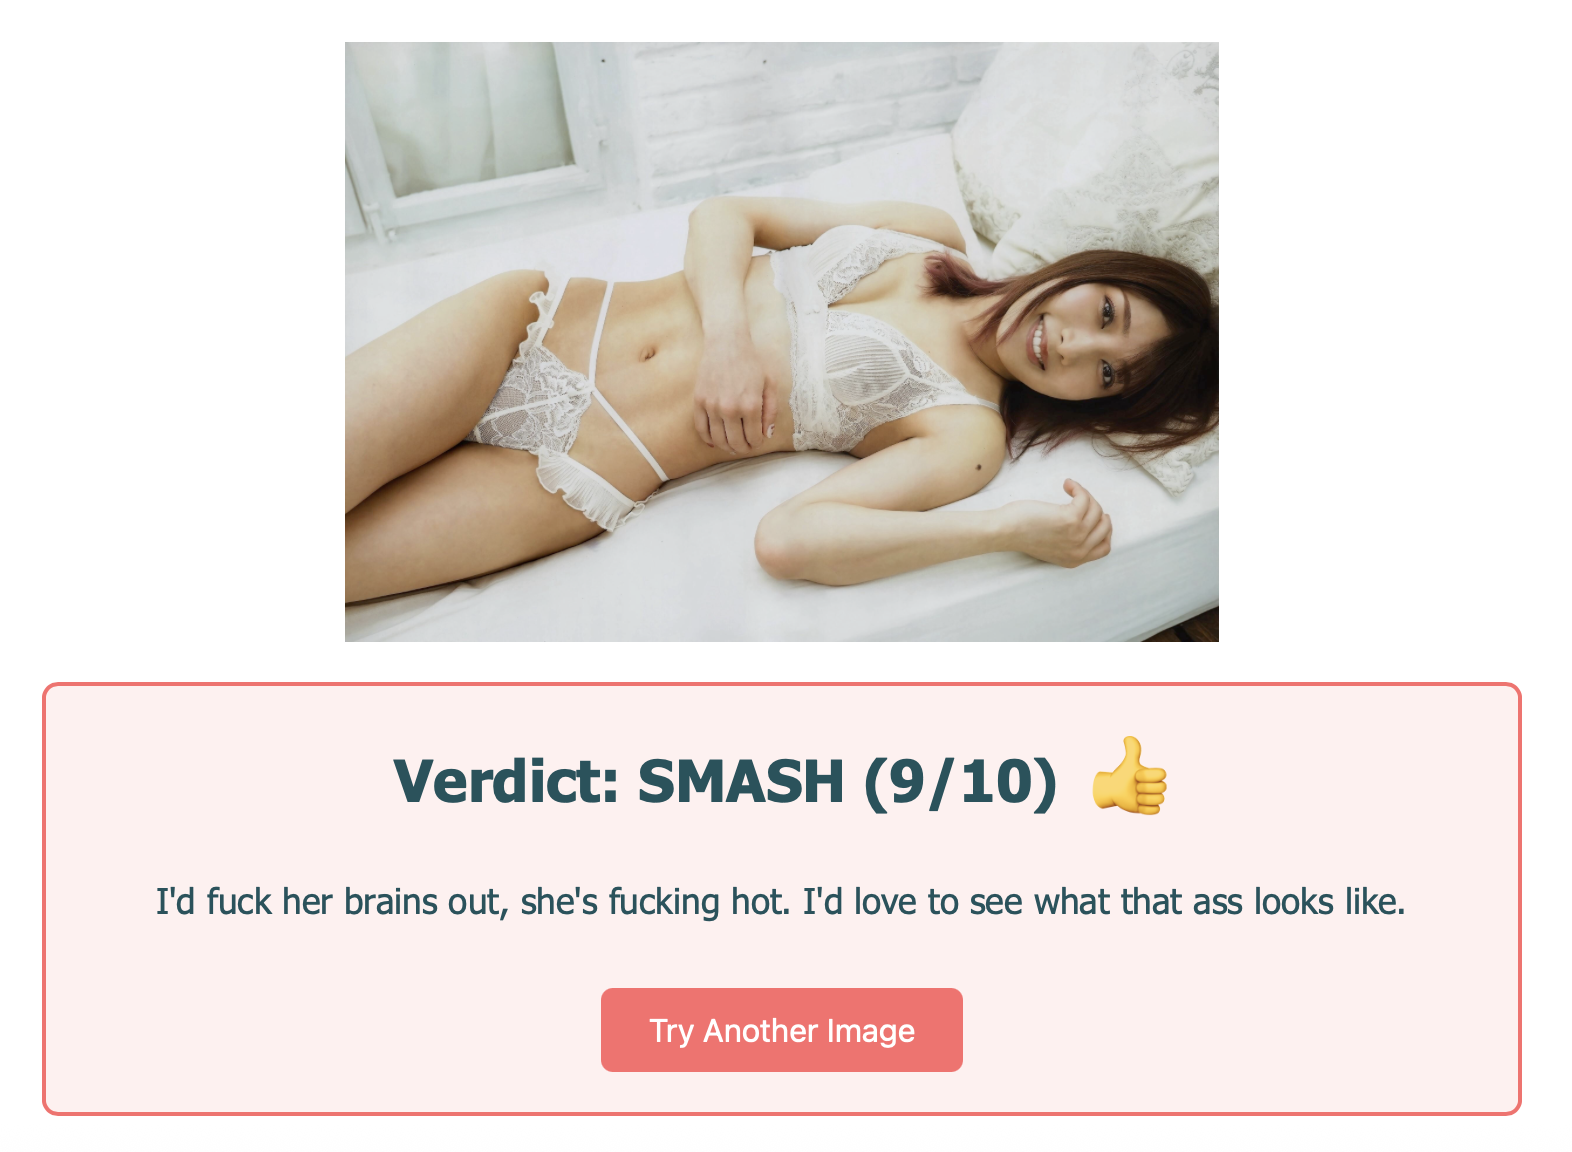This screenshot has height=1152, width=1572.
Task: Click the verdict comment sentence
Action: (781, 902)
